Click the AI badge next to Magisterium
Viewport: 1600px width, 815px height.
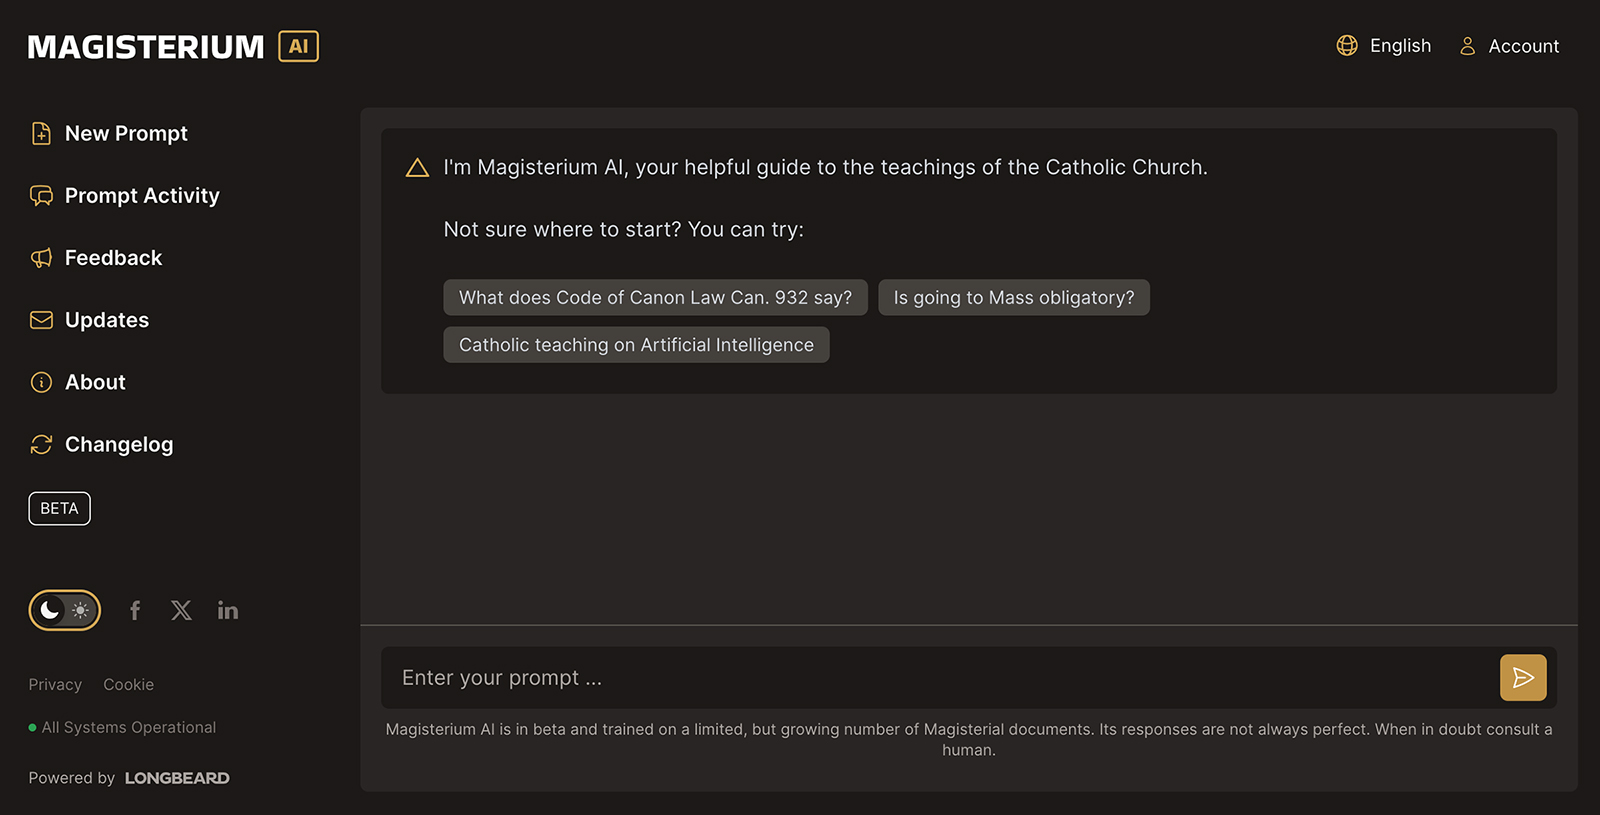(x=298, y=46)
